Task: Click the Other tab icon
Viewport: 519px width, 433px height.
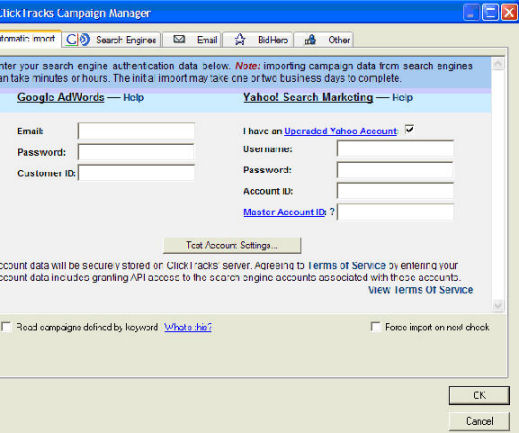Action: [x=310, y=40]
